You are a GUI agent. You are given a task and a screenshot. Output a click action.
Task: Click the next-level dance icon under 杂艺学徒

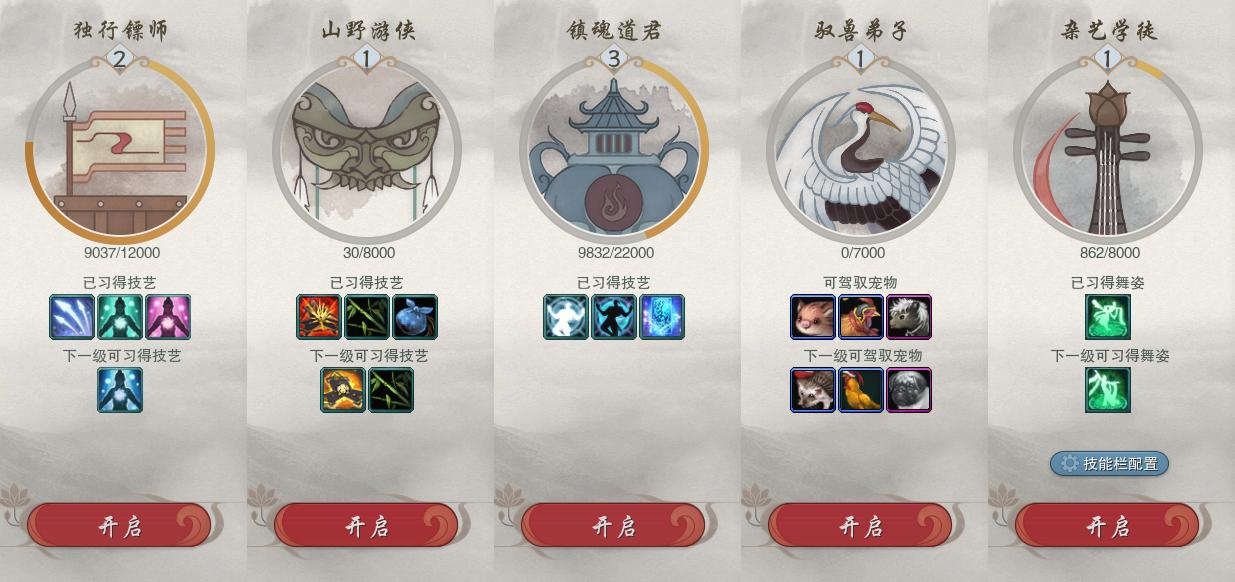(1108, 390)
